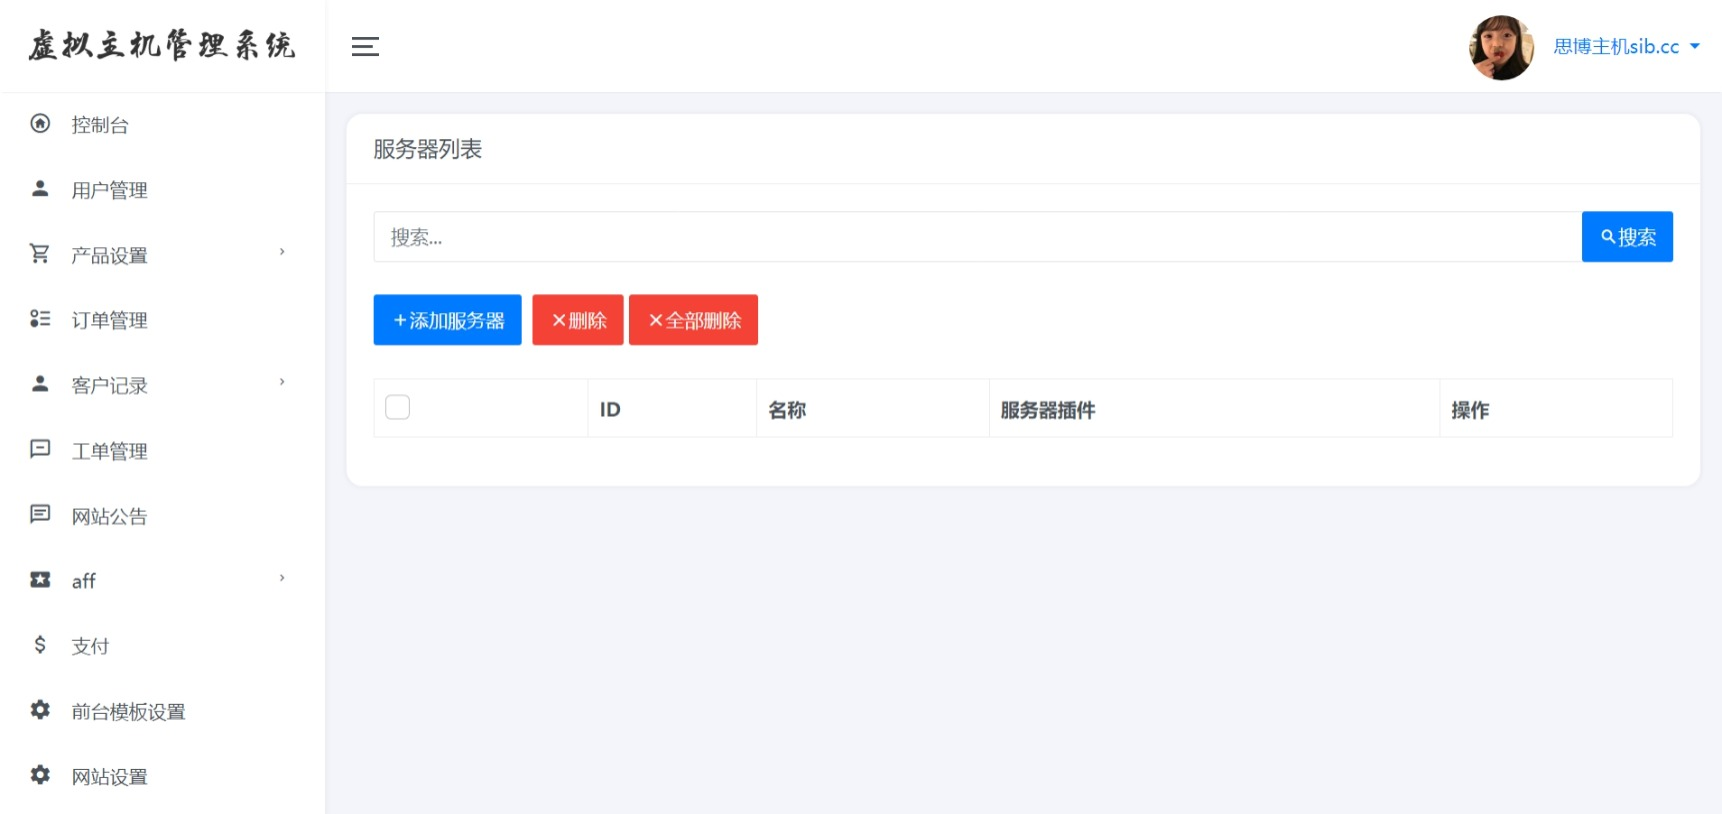
Task: Expand the aff submenu chevron
Action: (282, 578)
